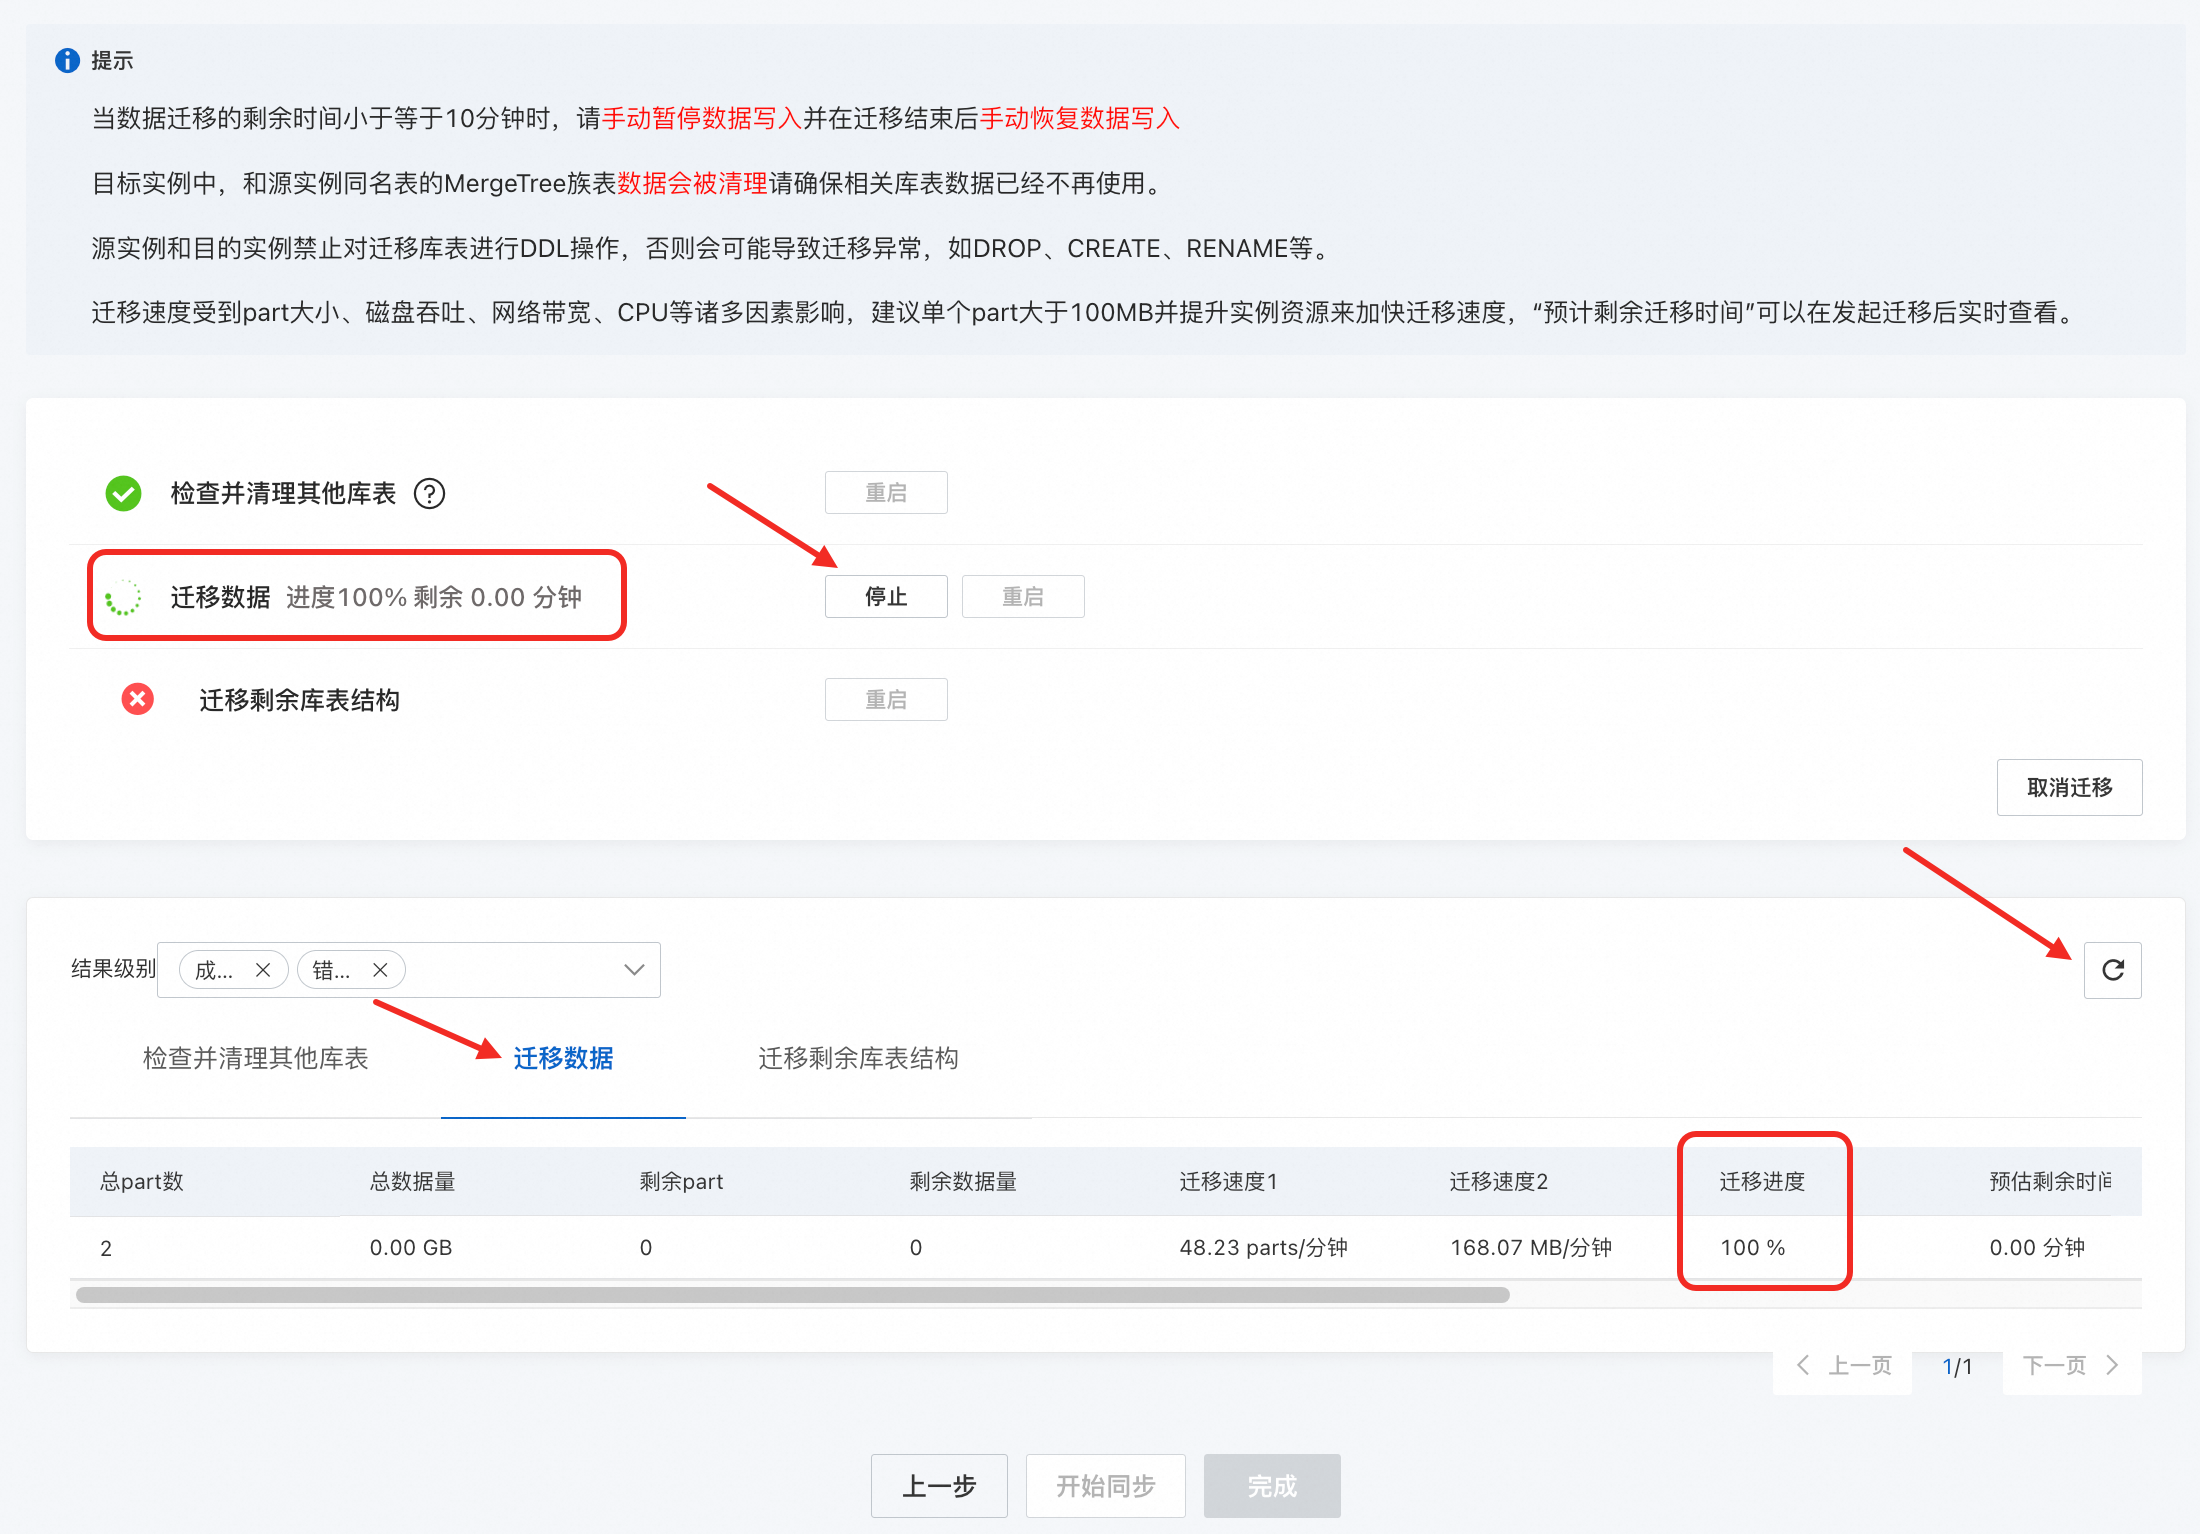Open the 迁移剩余库表结构 tab
The height and width of the screenshot is (1534, 2200).
click(858, 1058)
